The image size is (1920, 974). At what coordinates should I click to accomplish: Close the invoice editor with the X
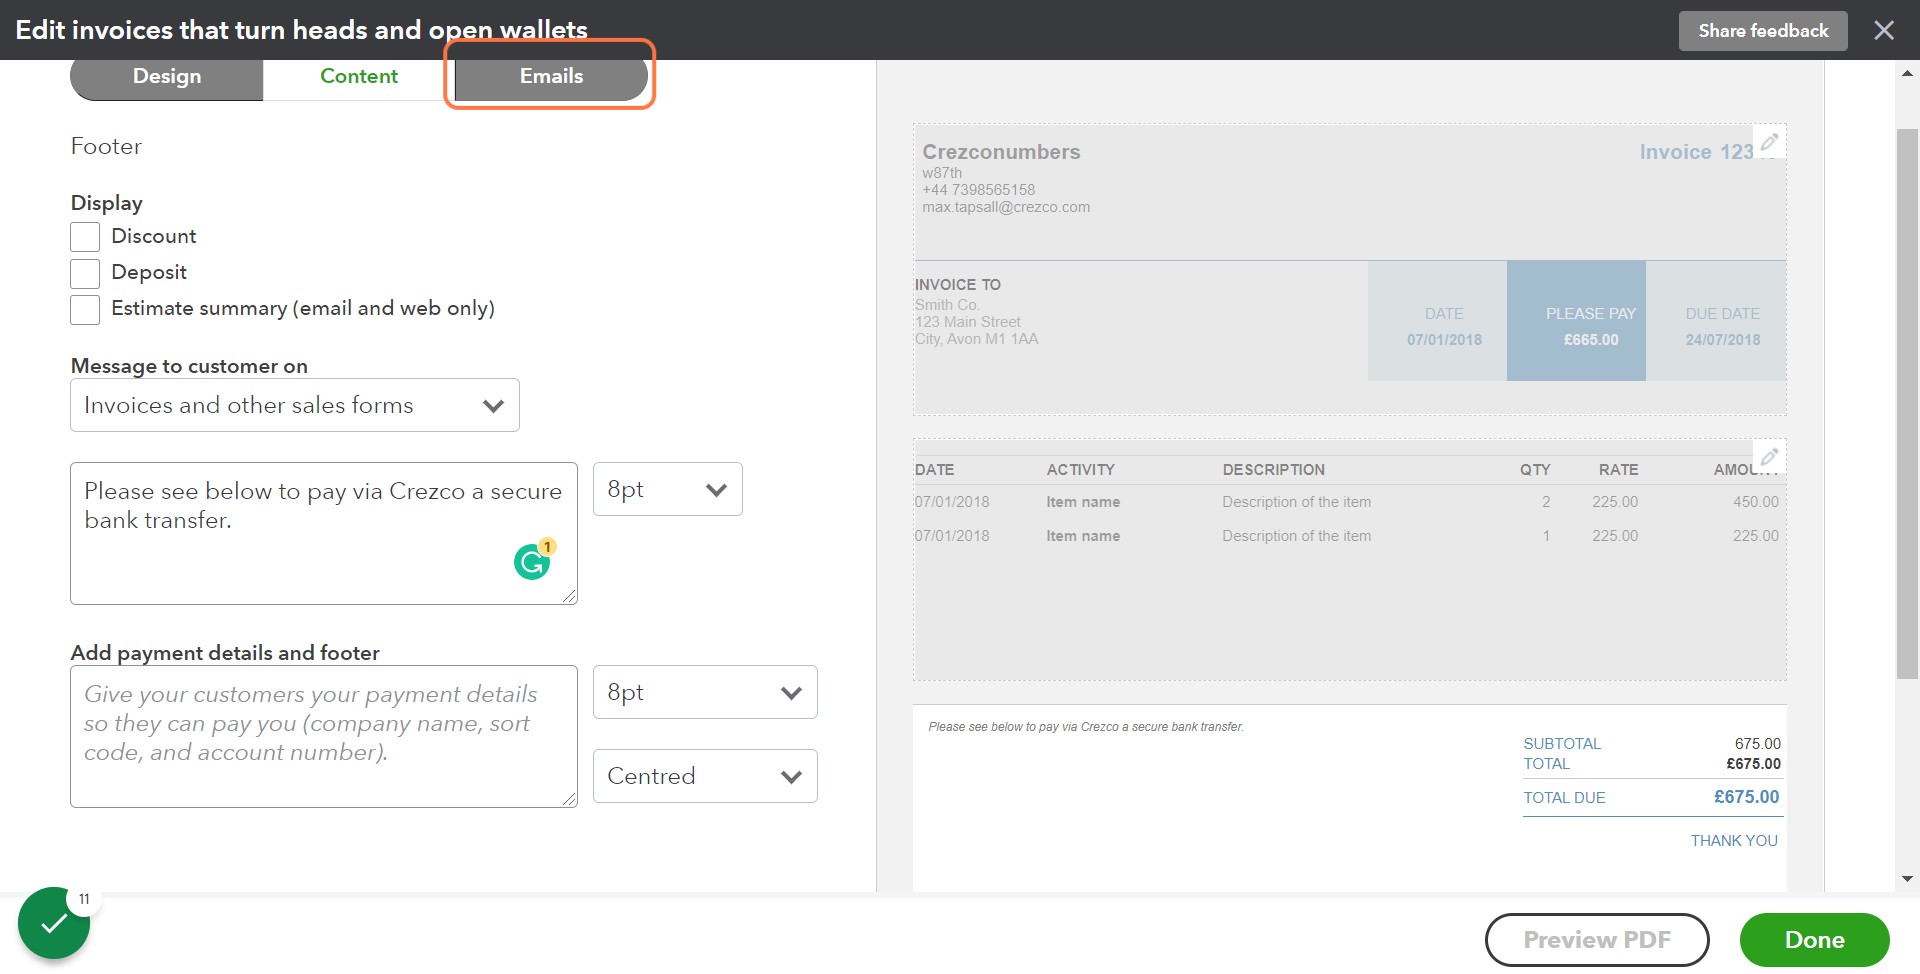pos(1884,30)
